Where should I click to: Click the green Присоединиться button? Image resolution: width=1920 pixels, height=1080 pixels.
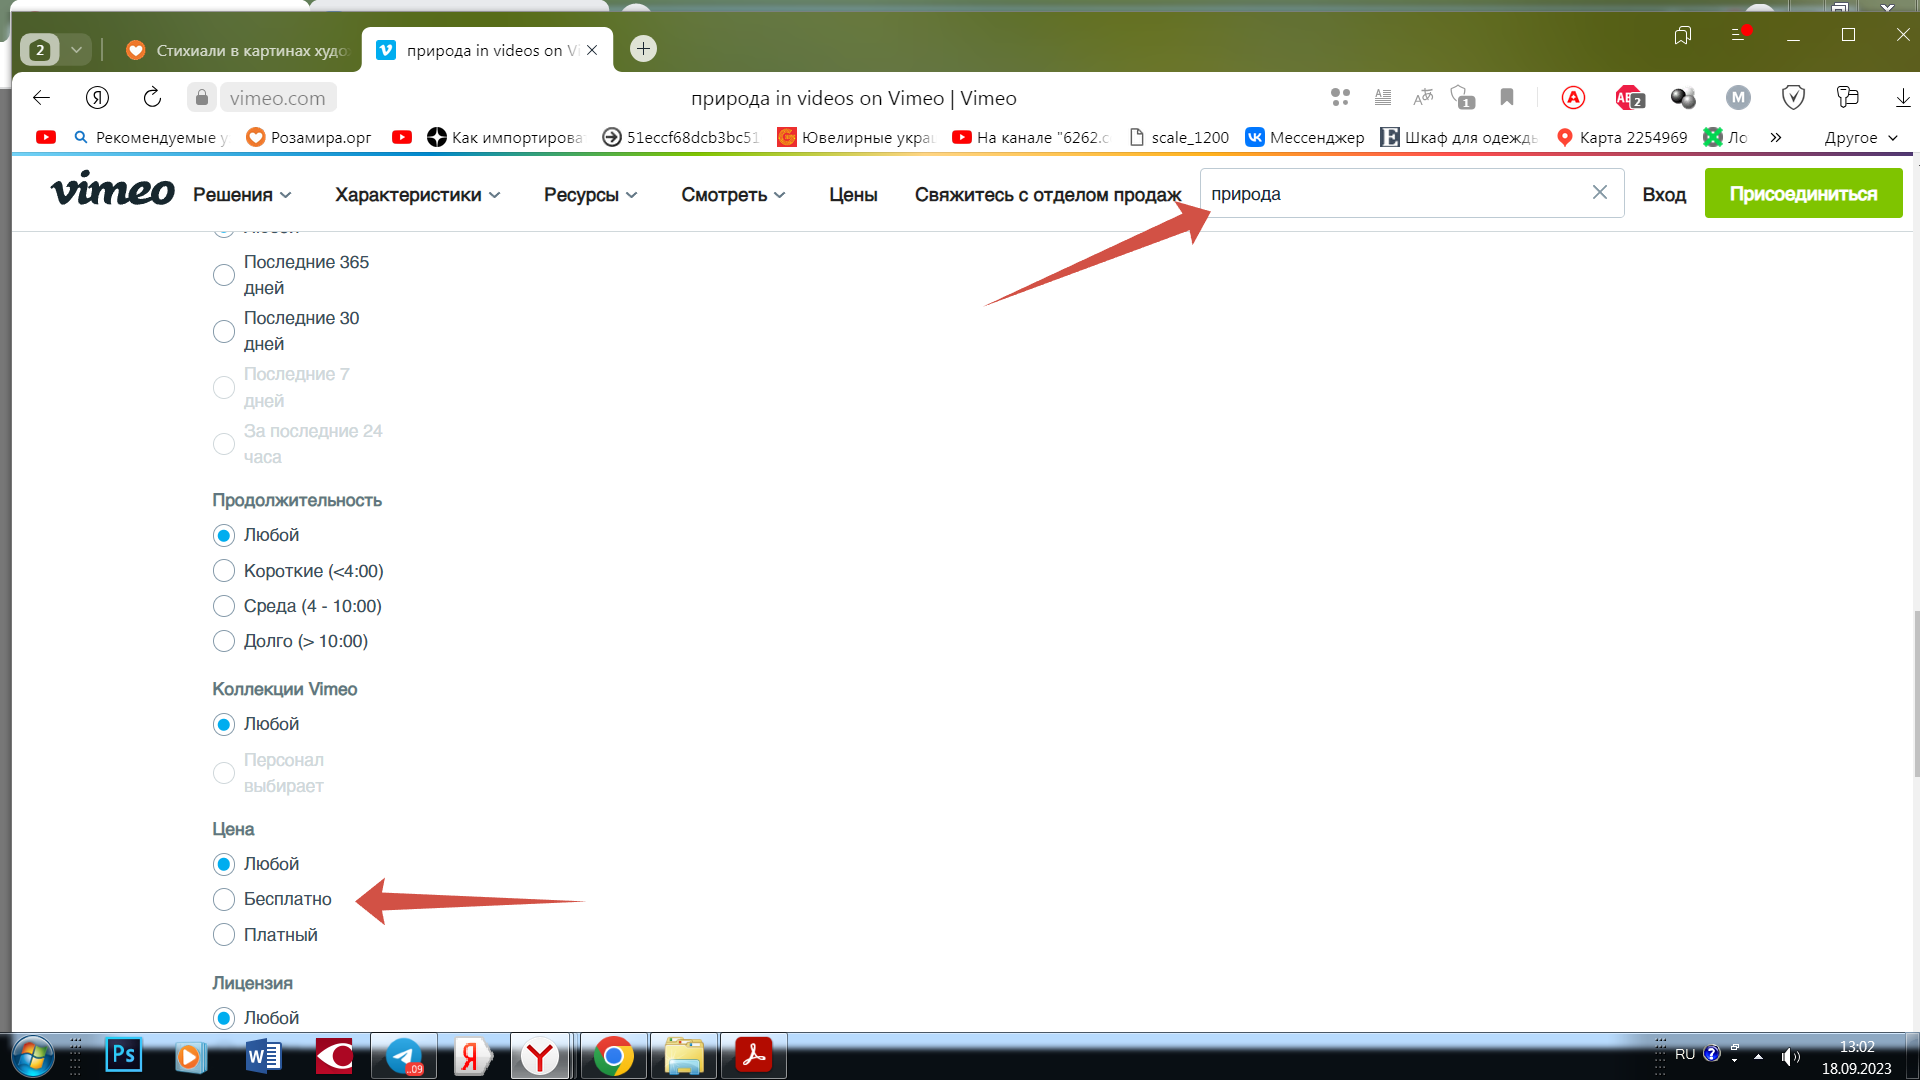(x=1803, y=194)
